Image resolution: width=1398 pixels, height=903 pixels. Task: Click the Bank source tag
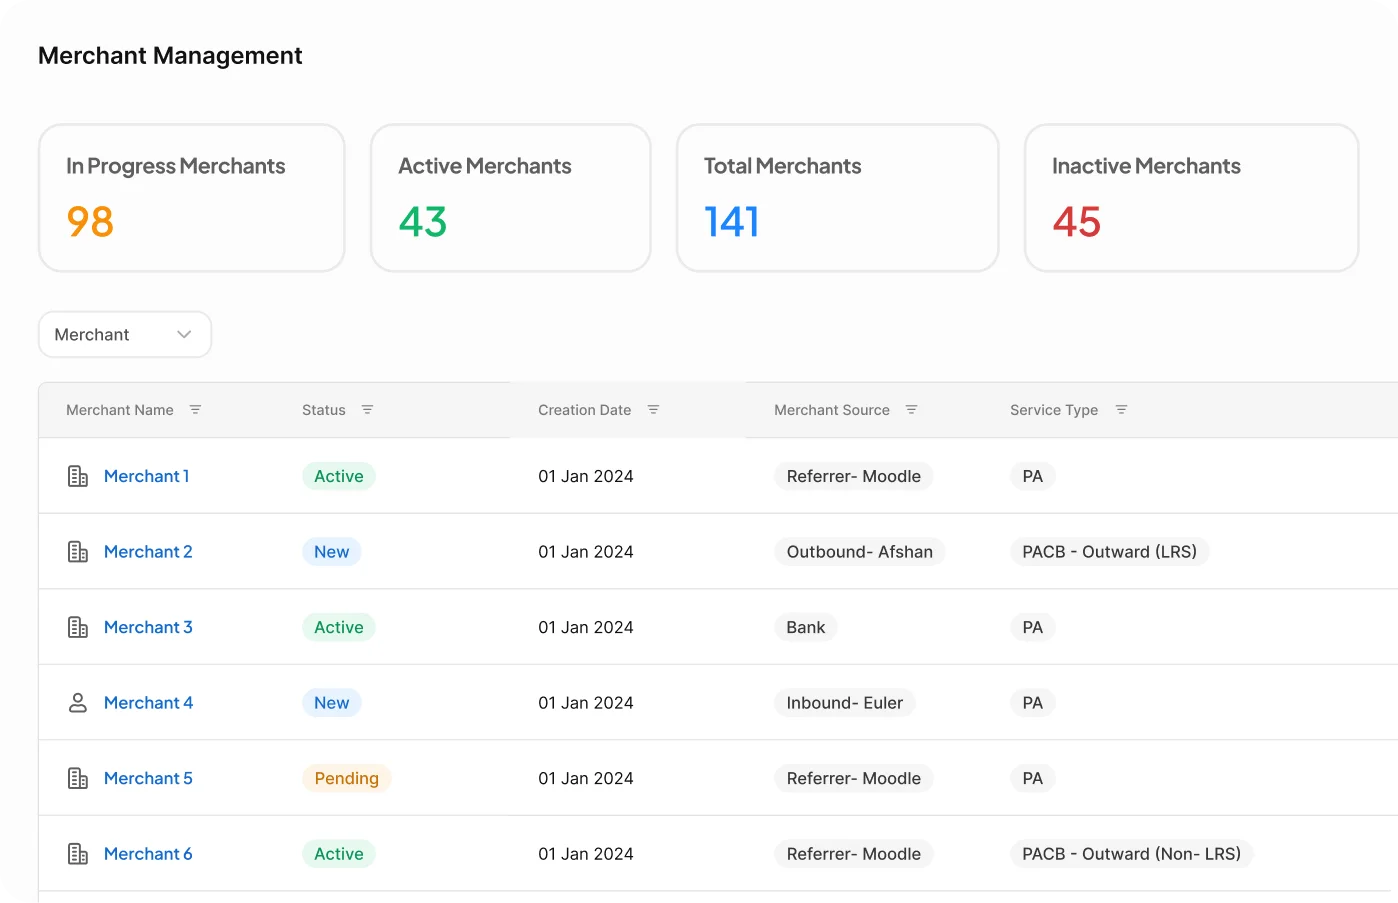point(806,627)
